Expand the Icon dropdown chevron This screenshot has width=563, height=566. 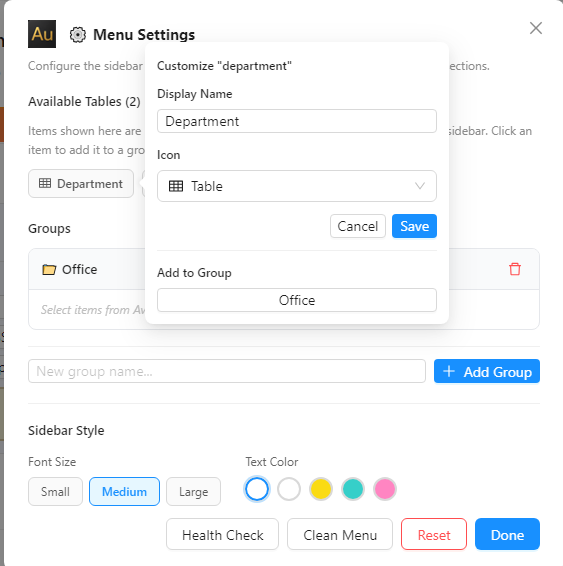(x=420, y=186)
